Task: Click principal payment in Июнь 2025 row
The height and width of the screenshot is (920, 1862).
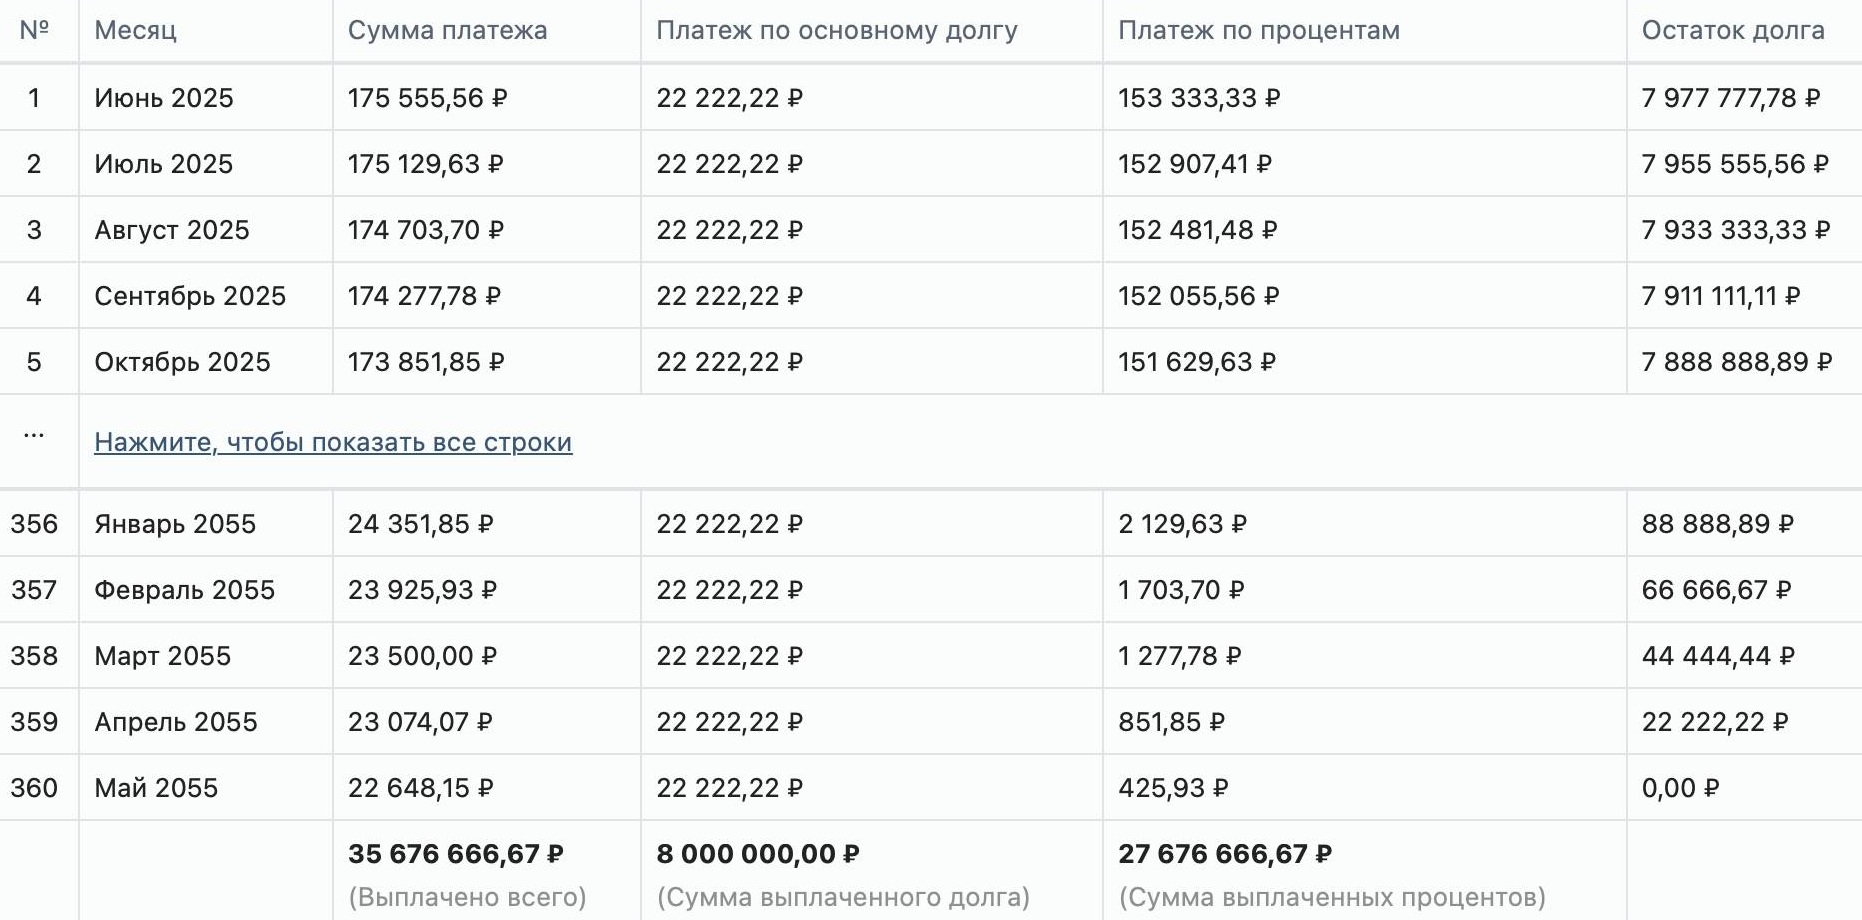Action: point(730,98)
